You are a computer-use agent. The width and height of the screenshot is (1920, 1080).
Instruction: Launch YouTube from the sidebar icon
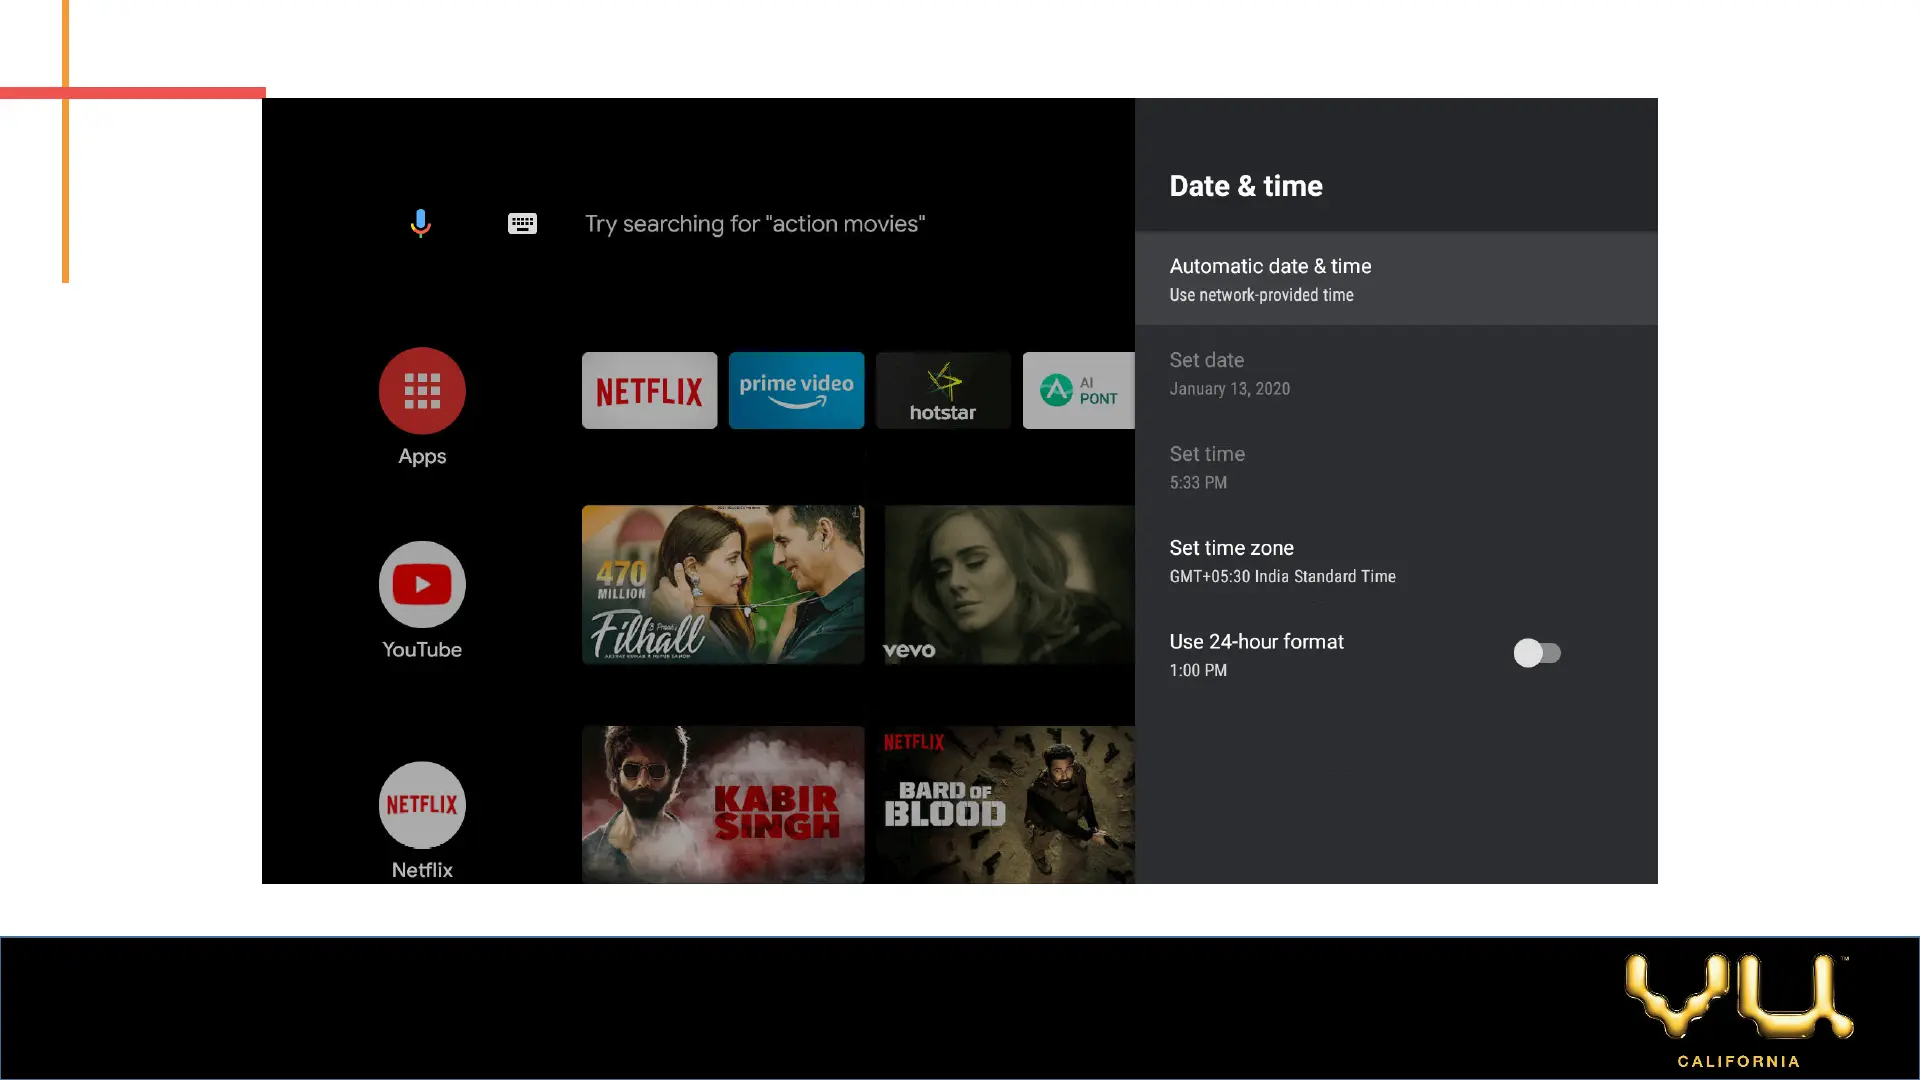tap(421, 585)
